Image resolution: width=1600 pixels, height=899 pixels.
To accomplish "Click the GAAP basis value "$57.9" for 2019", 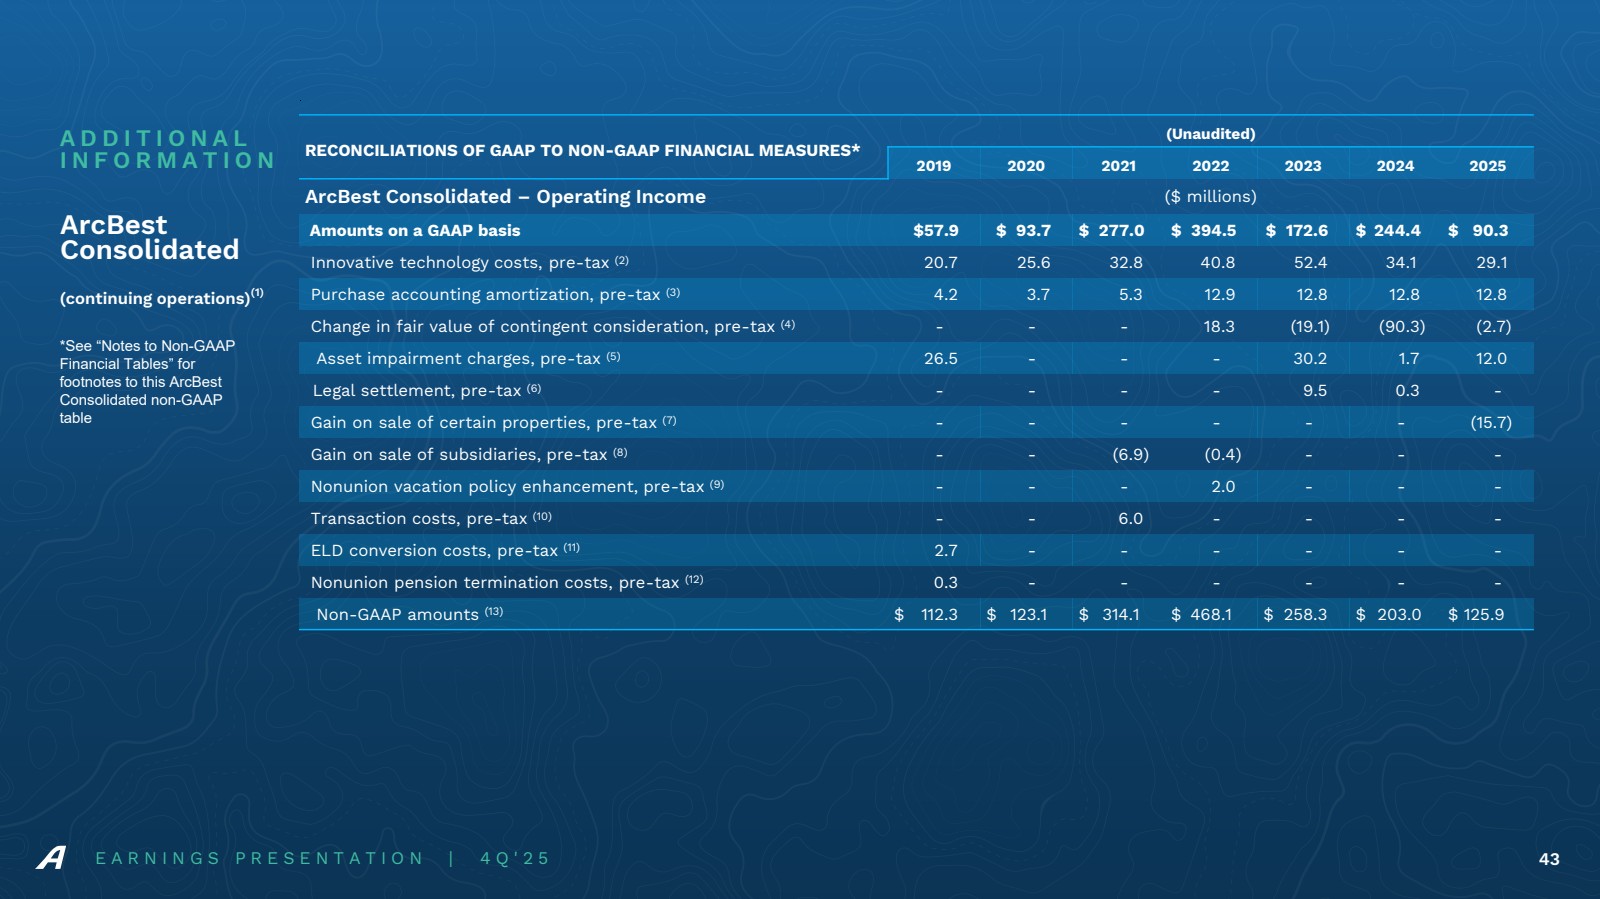I will coord(936,231).
